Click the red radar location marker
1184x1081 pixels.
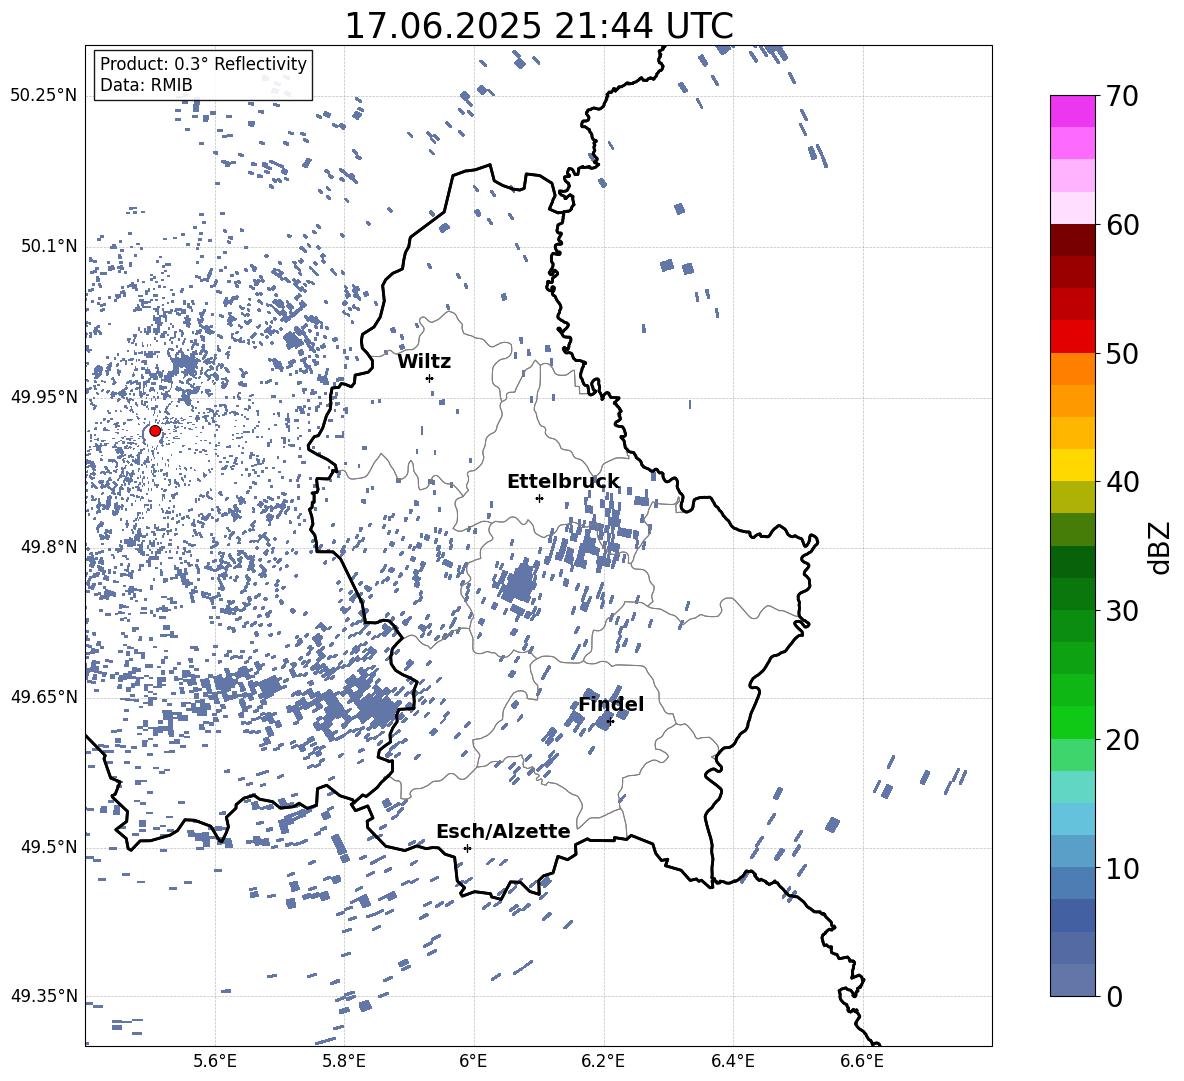click(155, 431)
